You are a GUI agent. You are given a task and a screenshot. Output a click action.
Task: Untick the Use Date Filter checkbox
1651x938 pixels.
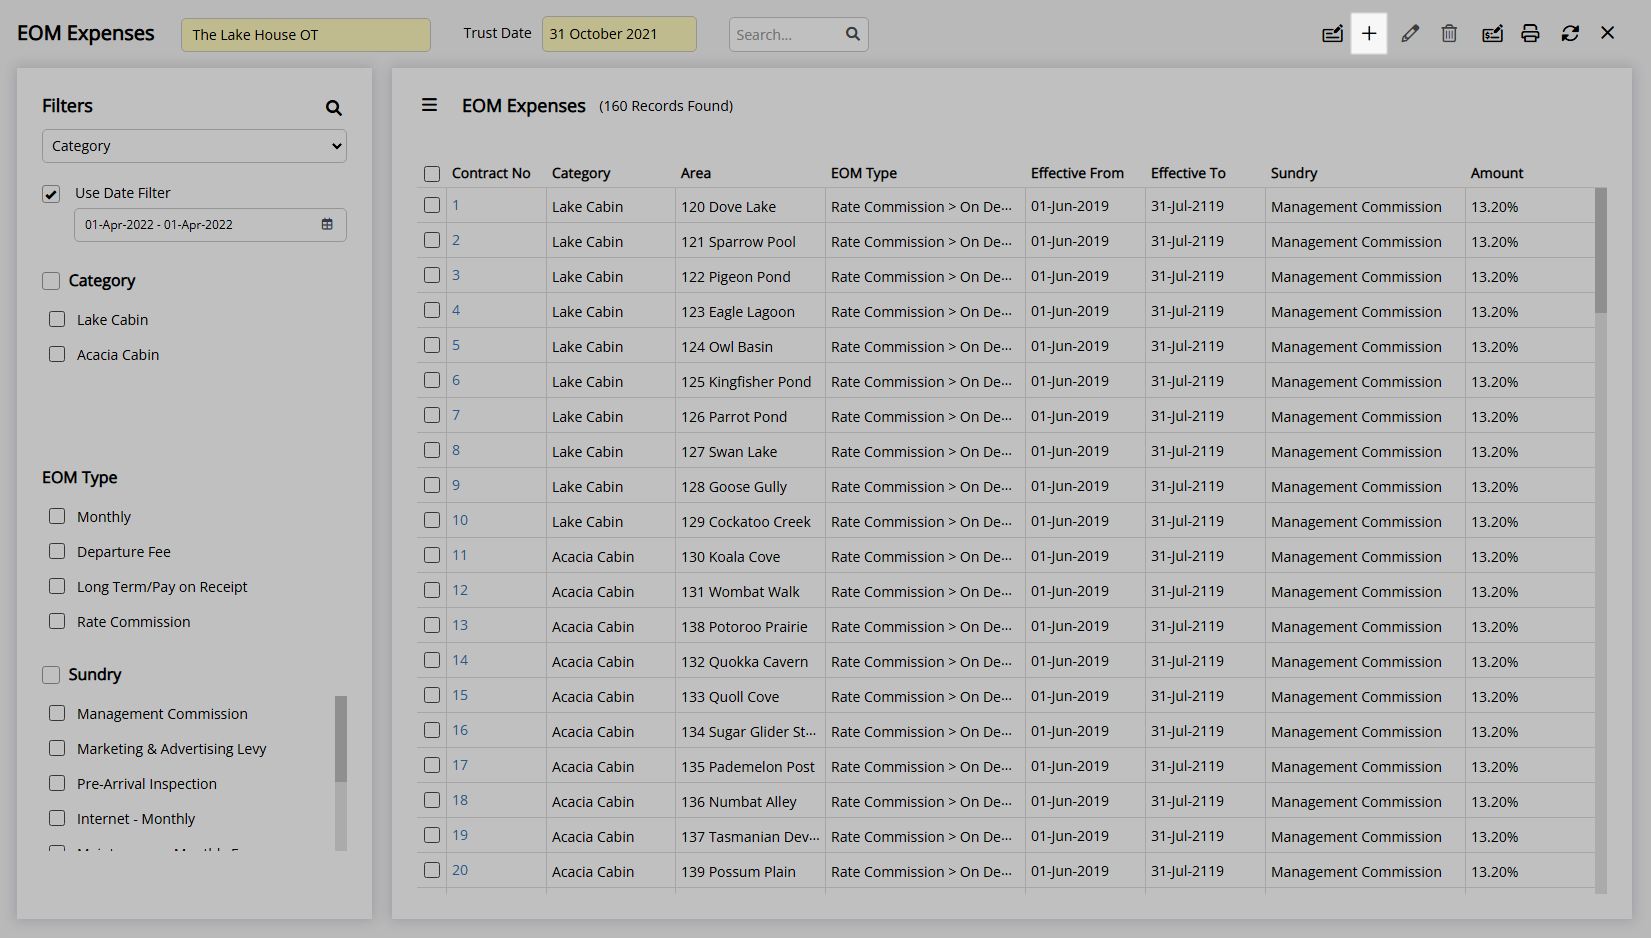[x=51, y=194]
